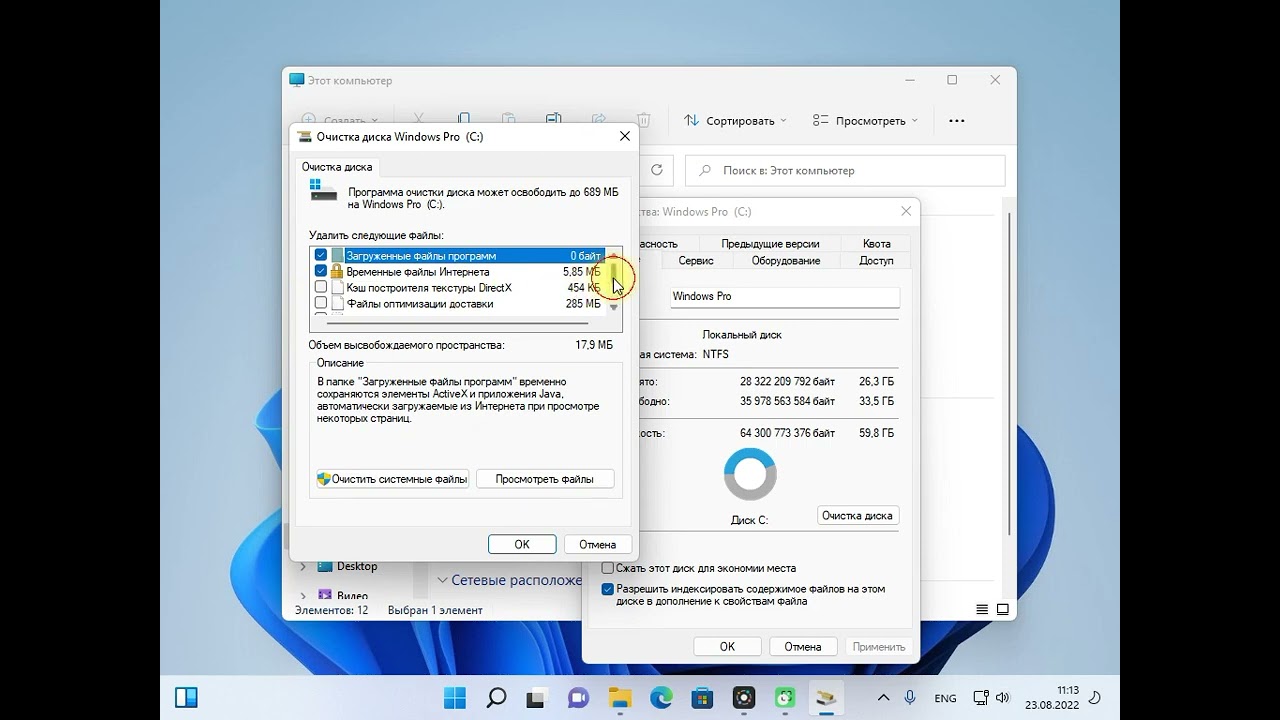Switch ENG input language

tap(945, 698)
